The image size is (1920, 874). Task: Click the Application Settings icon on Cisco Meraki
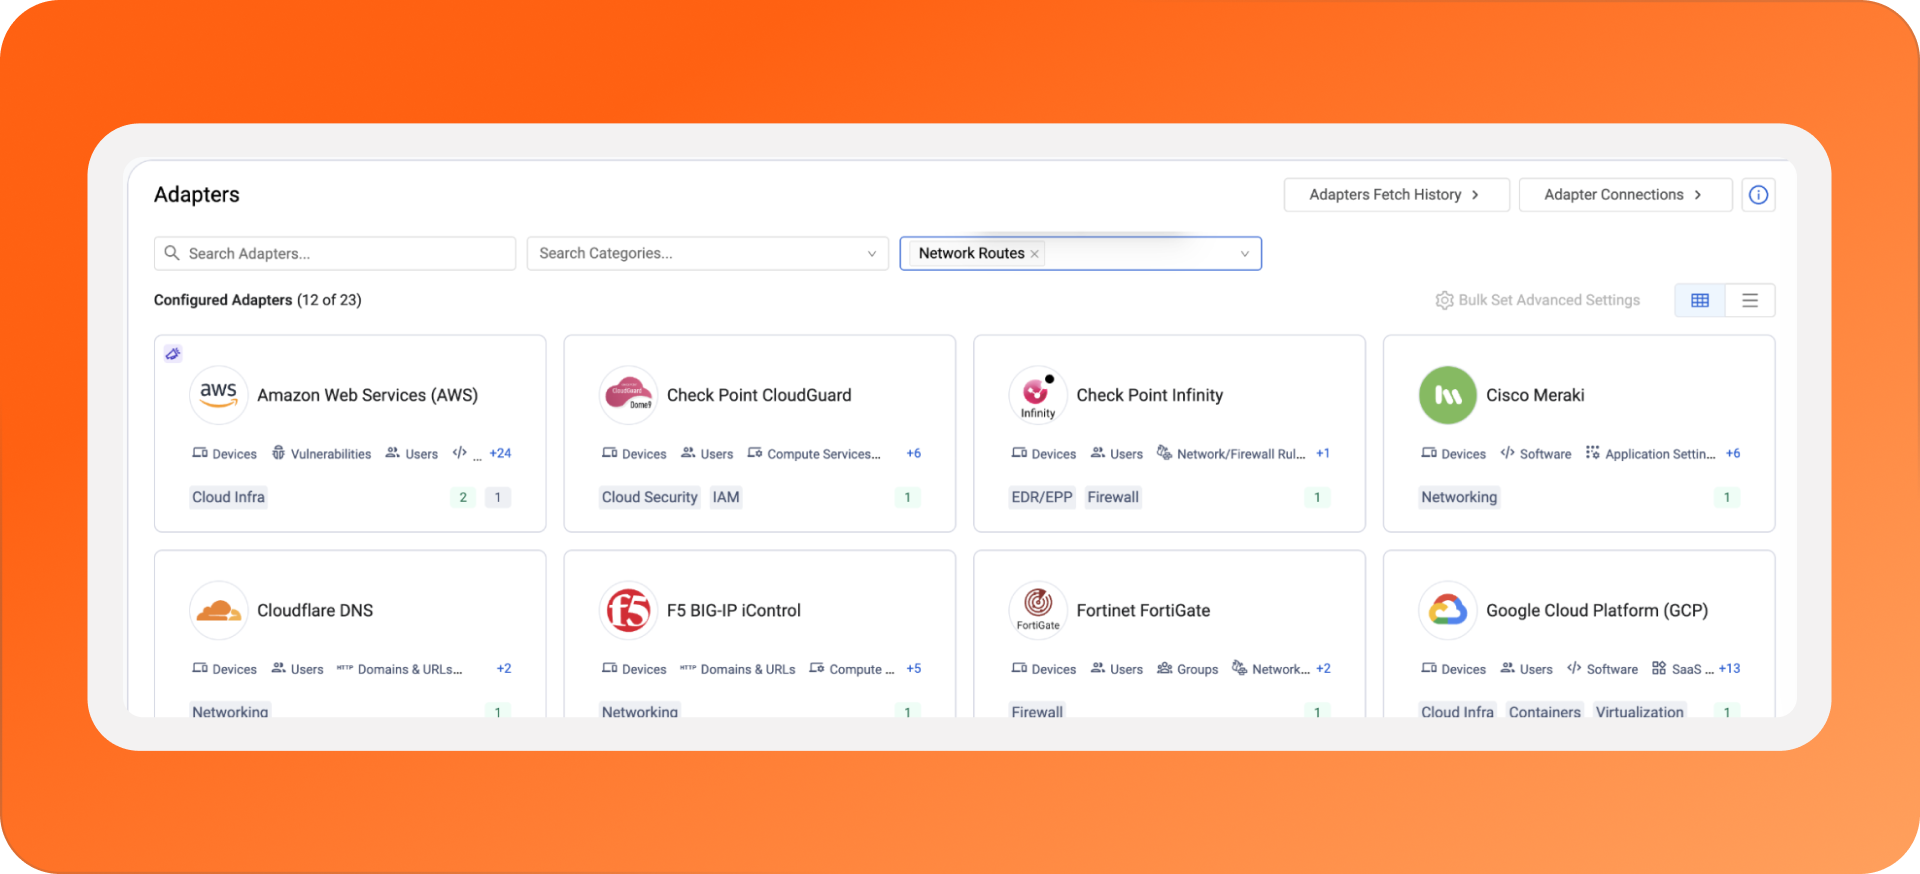(x=1592, y=453)
